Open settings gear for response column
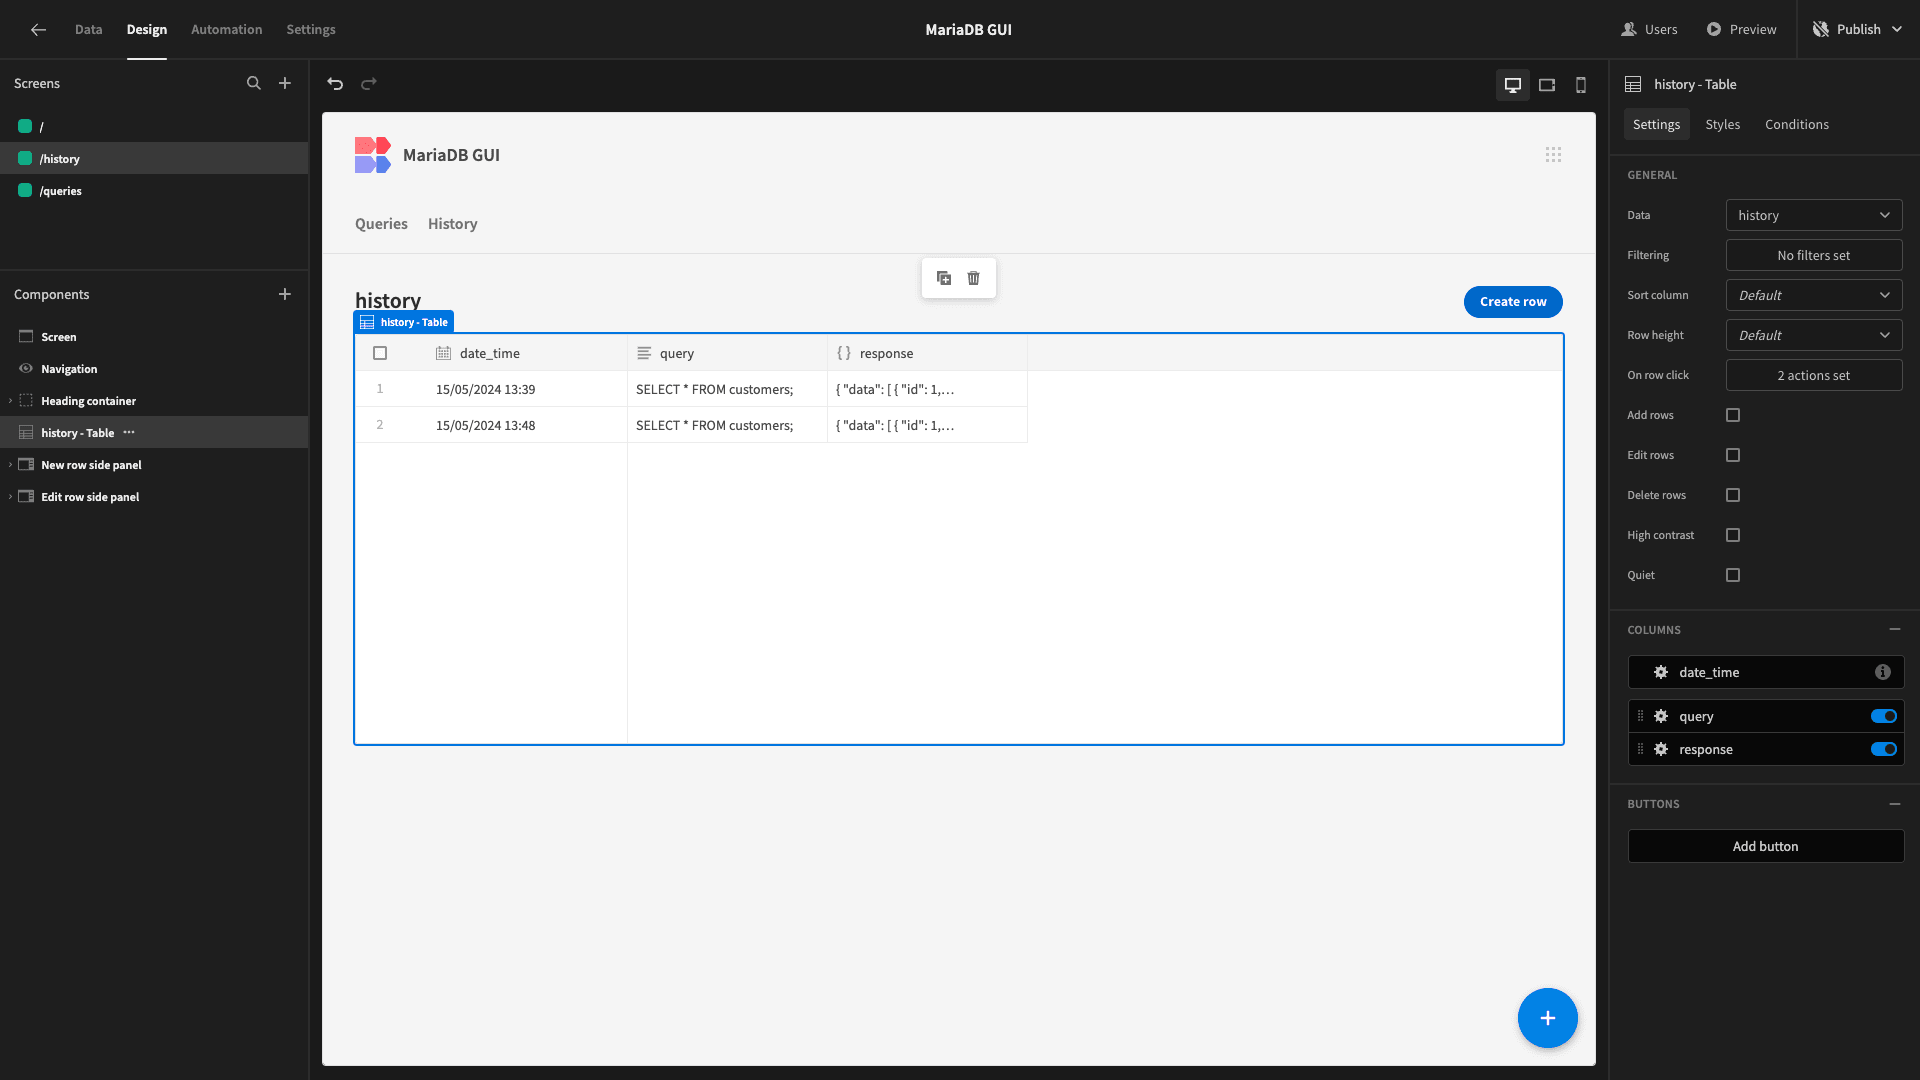 tap(1661, 749)
